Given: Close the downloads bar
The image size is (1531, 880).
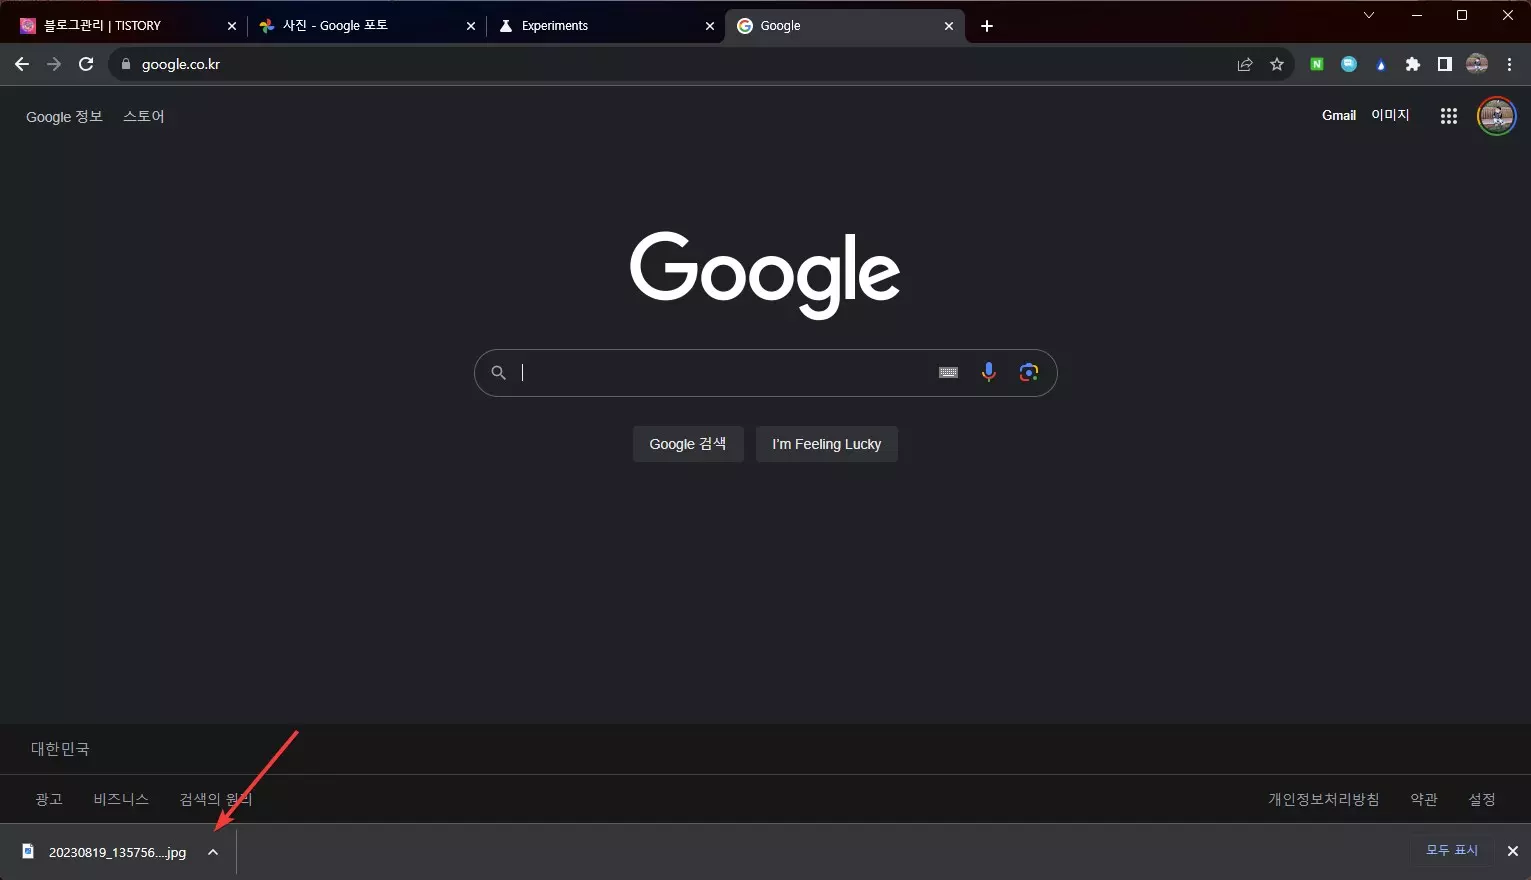Looking at the screenshot, I should click(1513, 851).
